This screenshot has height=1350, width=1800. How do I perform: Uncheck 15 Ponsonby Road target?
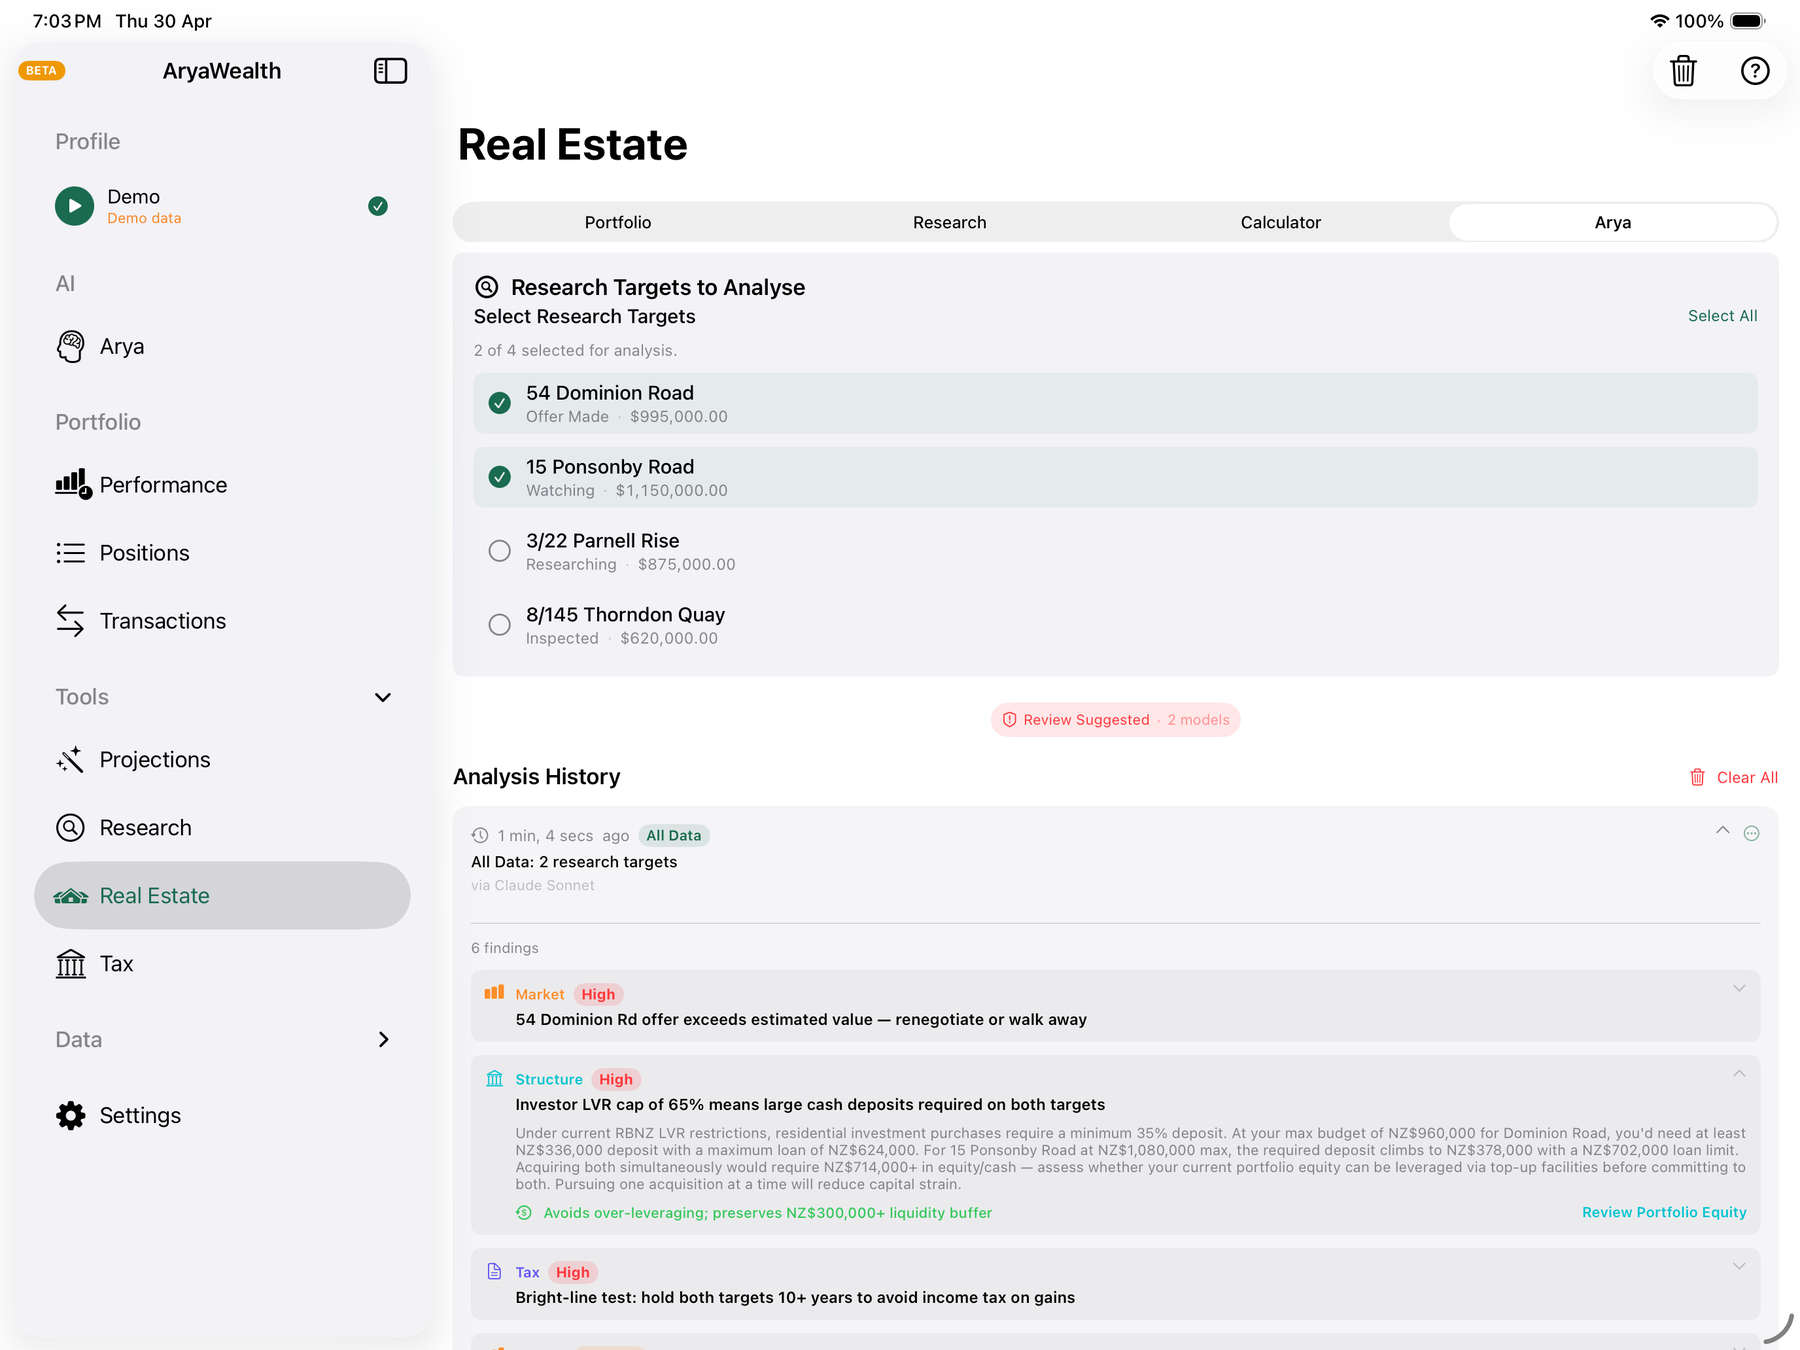(x=500, y=477)
